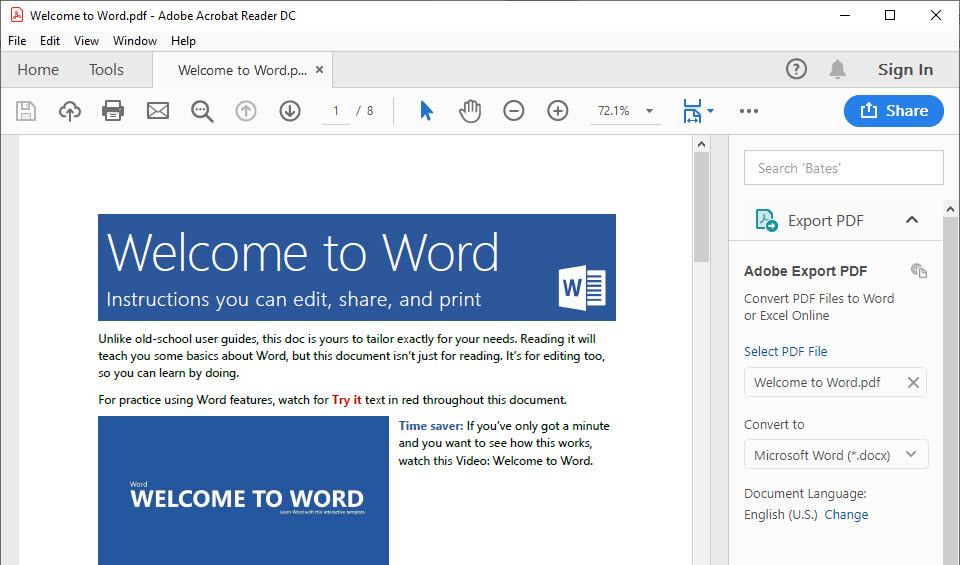Collapse the Export PDF panel chevron

coord(912,220)
